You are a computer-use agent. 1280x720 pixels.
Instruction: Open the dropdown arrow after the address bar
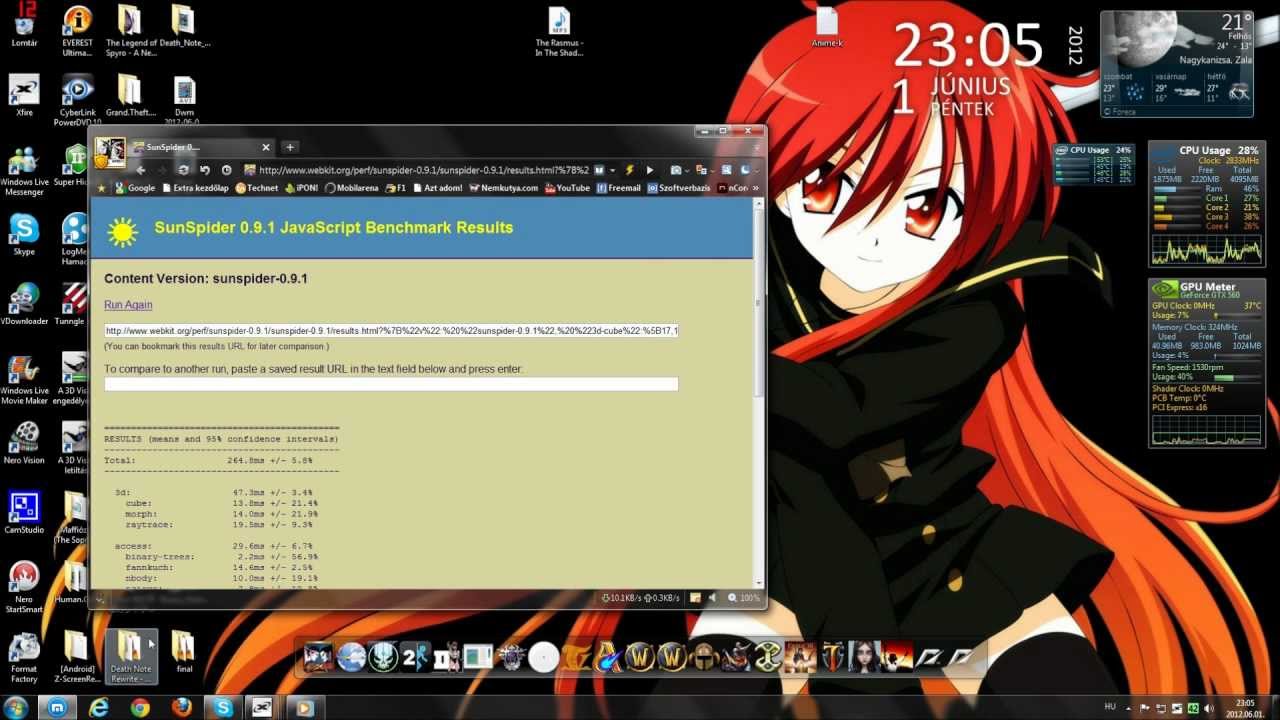tap(613, 170)
